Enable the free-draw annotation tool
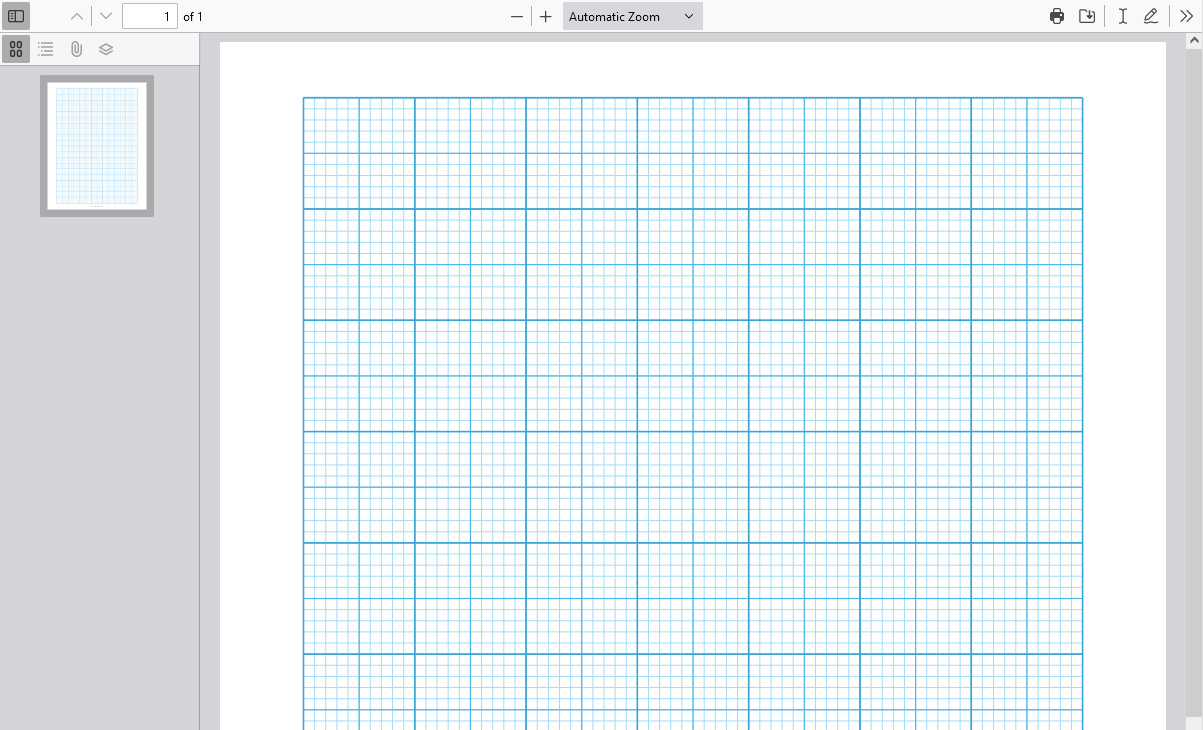 point(1150,16)
